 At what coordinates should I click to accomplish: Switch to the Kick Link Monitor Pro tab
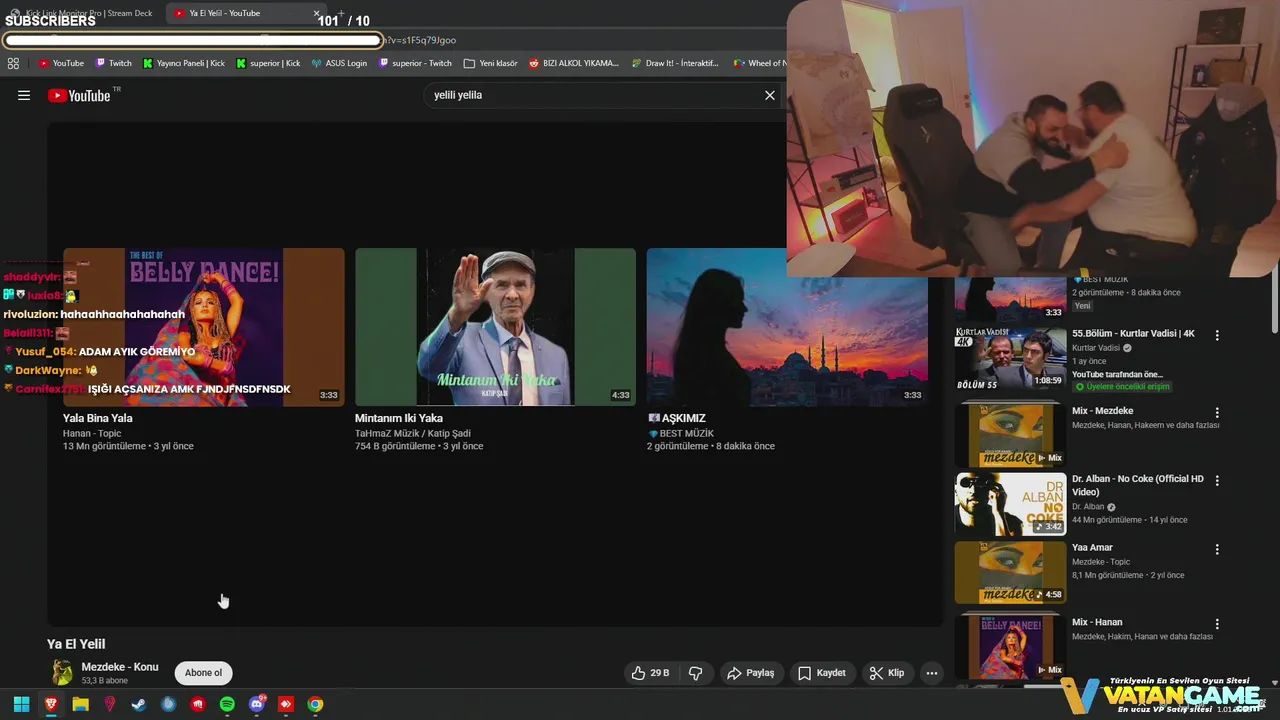click(x=82, y=13)
